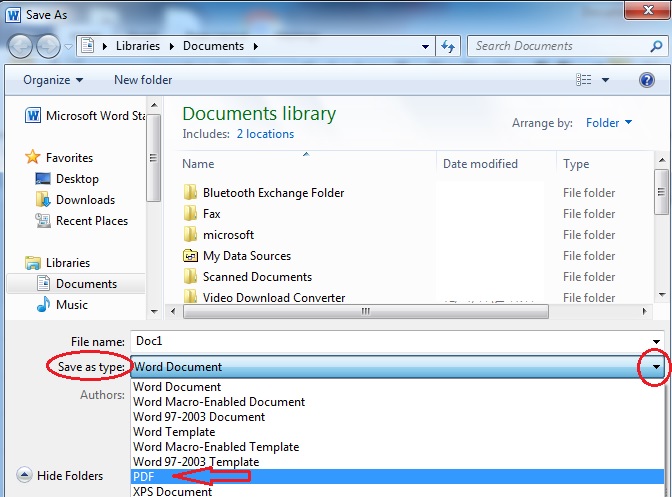
Task: Click navigation pane scroll down arrow
Action: [x=154, y=311]
